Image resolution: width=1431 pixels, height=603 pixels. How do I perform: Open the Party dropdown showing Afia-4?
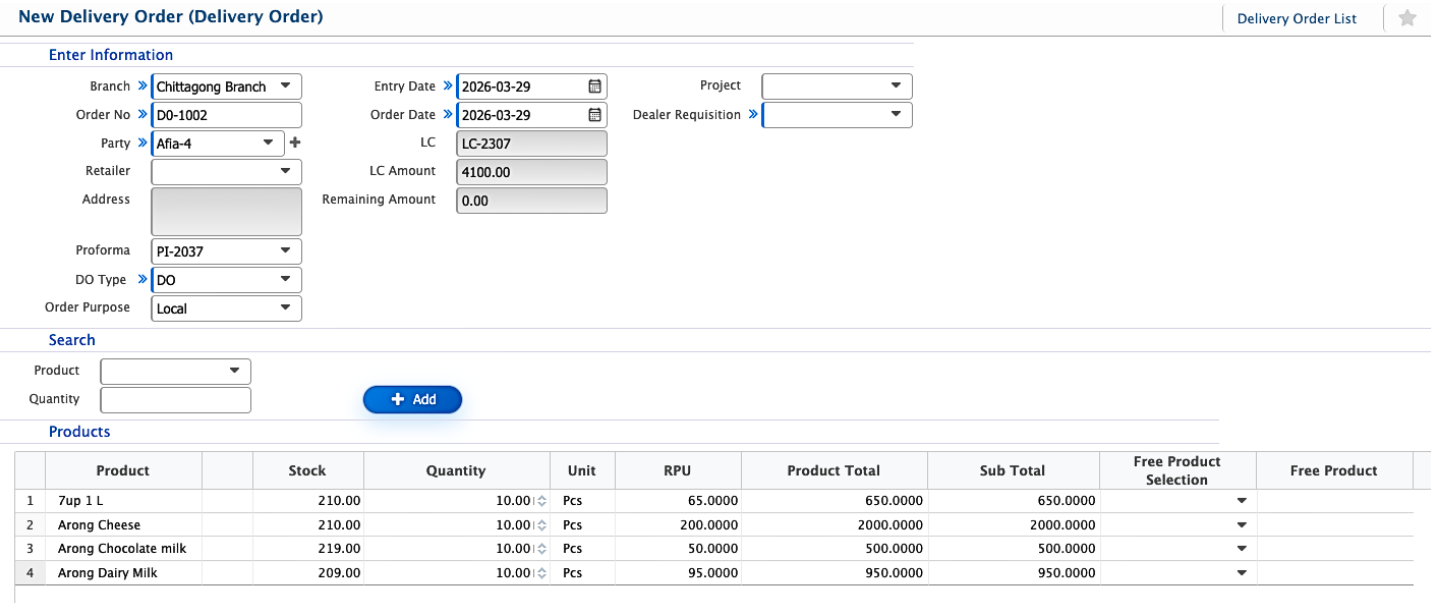click(268, 143)
